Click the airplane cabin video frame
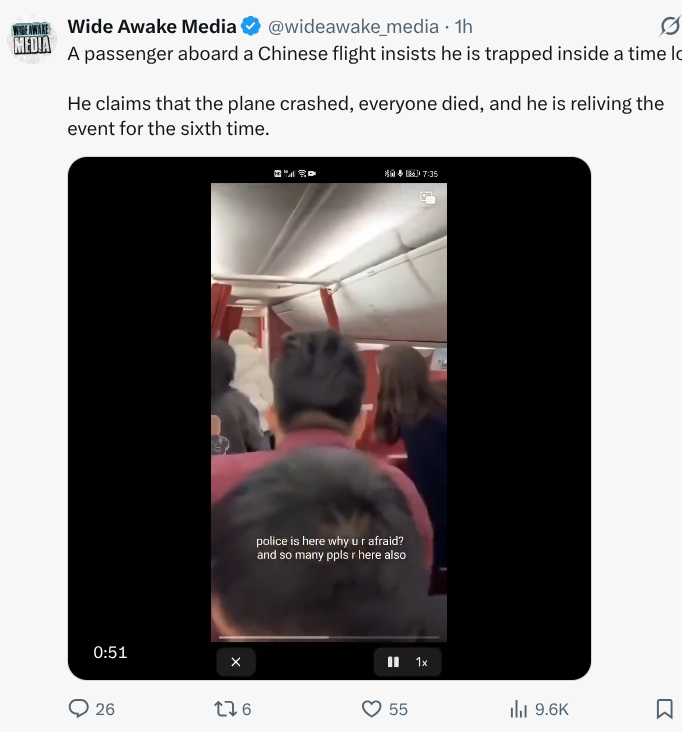Image resolution: width=682 pixels, height=732 pixels. pos(329,412)
